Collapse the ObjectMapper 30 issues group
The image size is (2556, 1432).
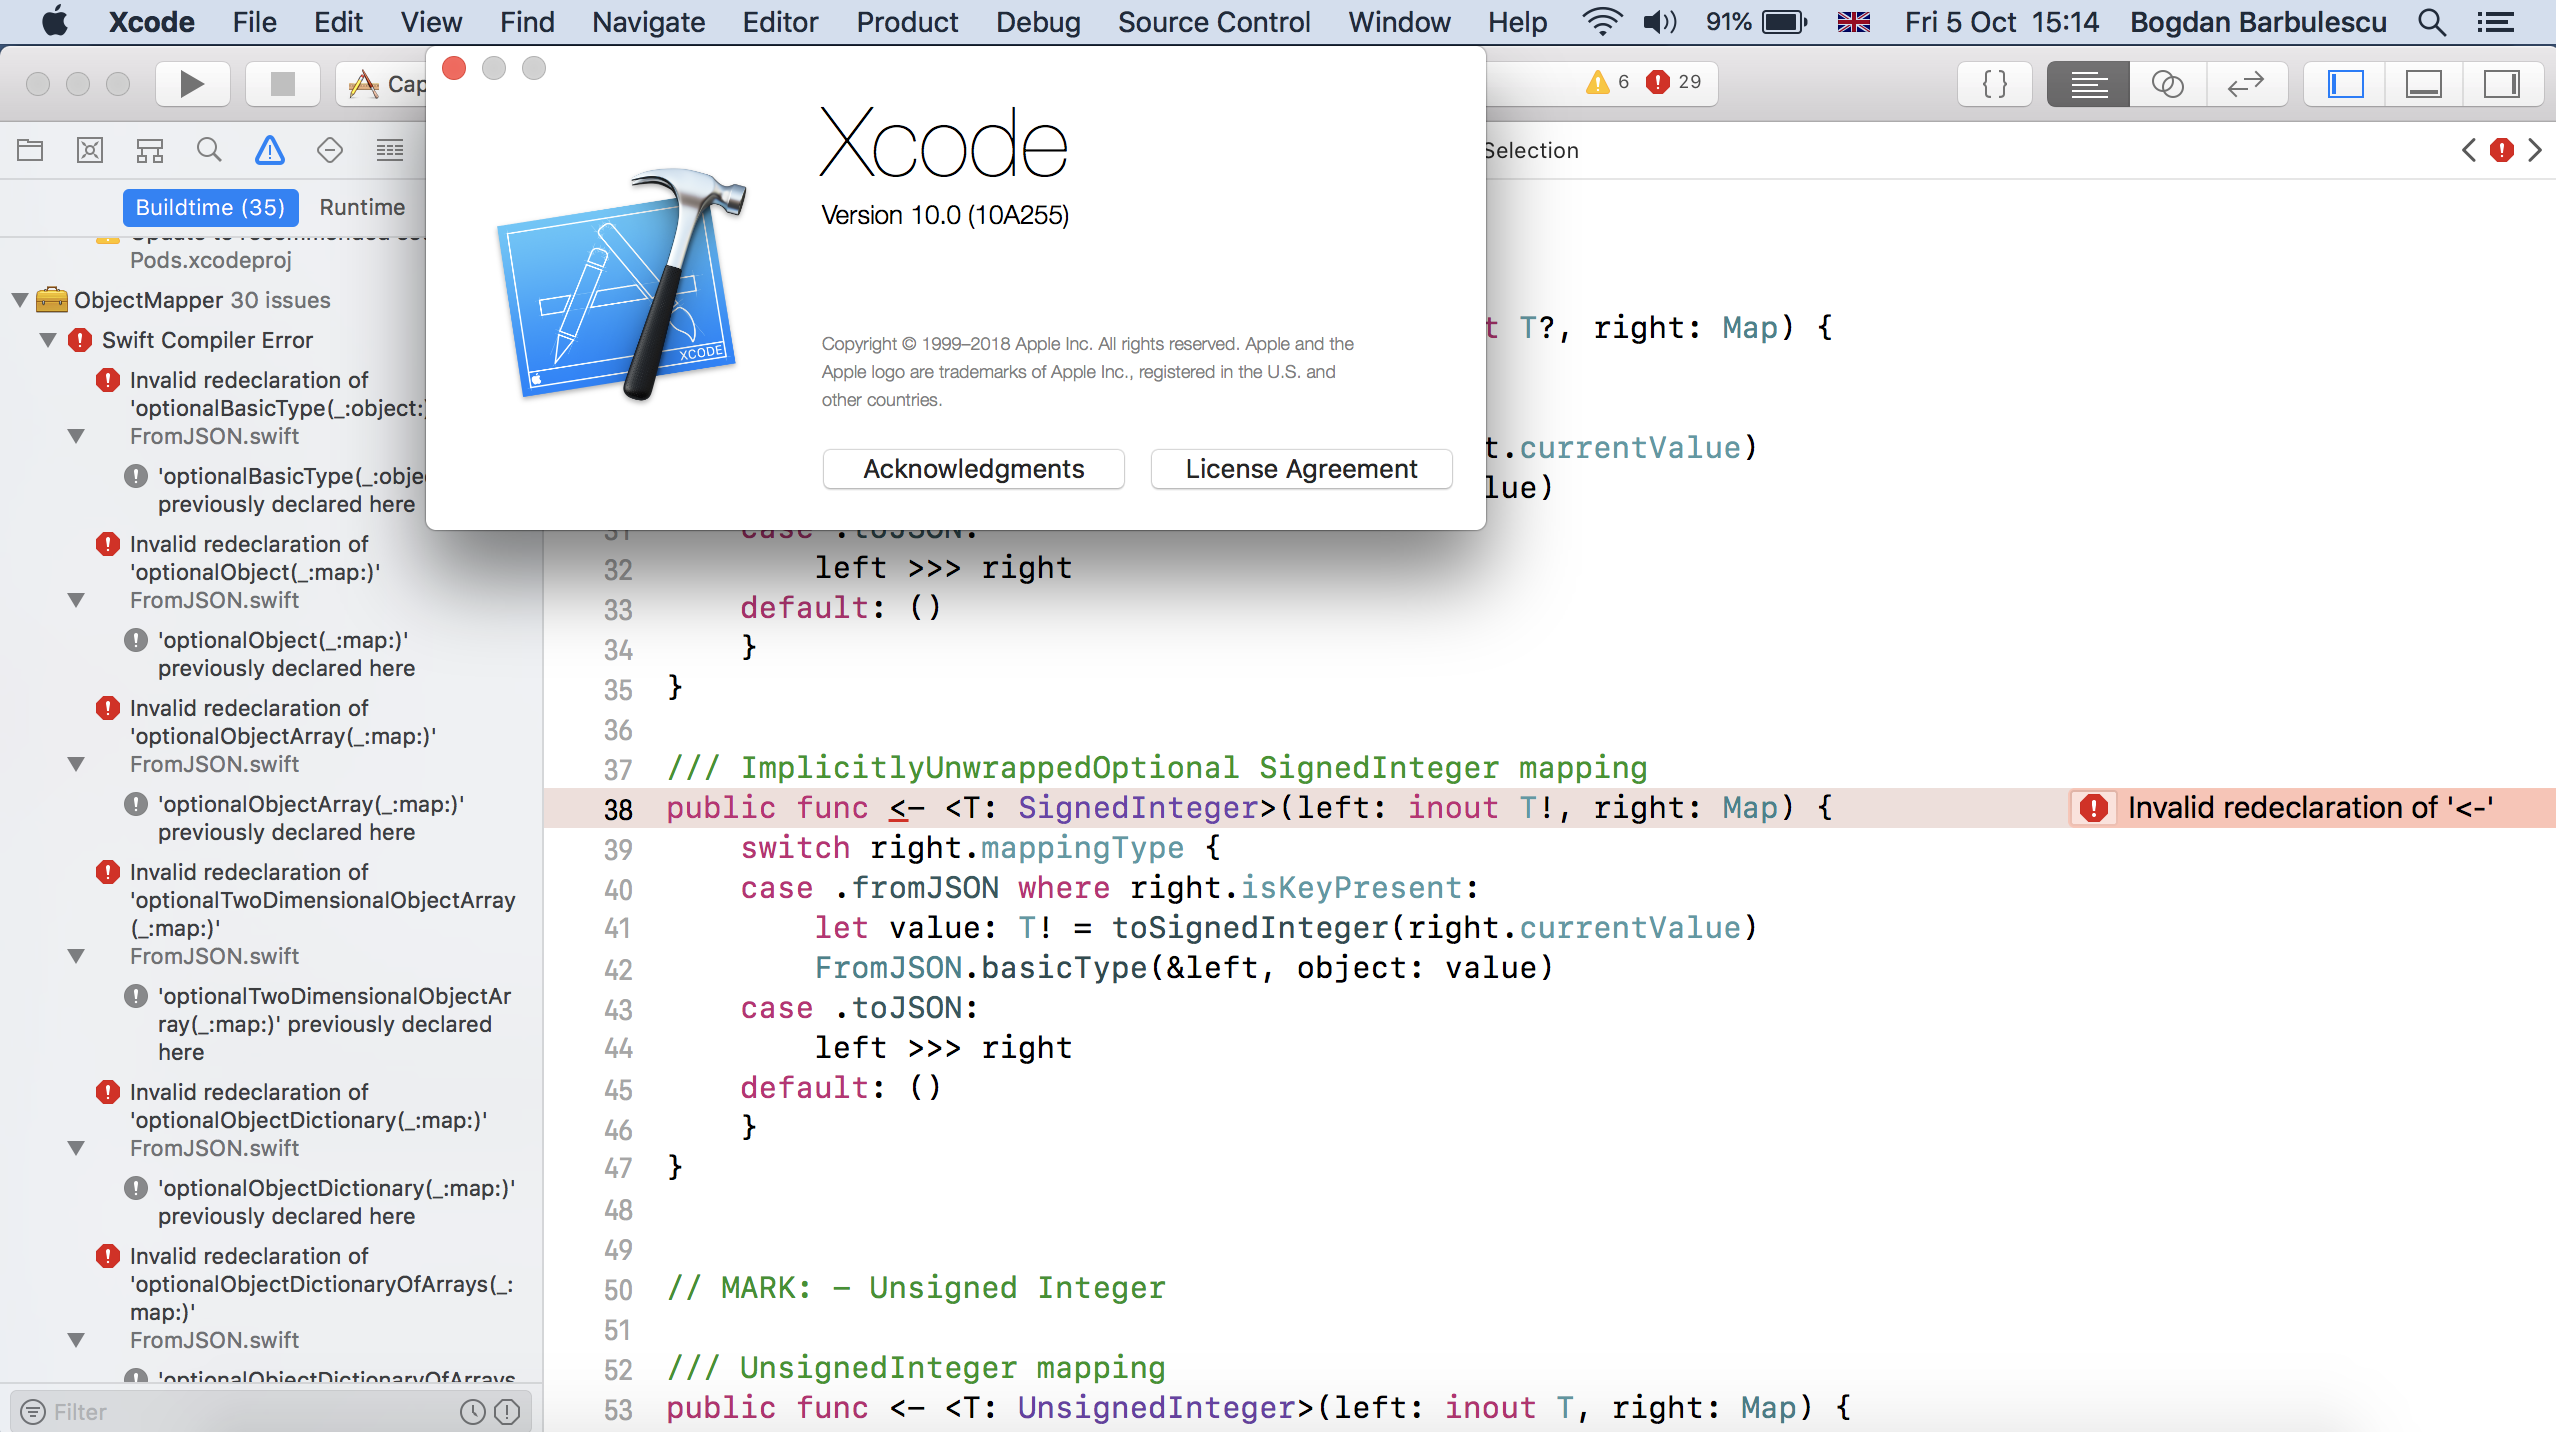click(20, 300)
